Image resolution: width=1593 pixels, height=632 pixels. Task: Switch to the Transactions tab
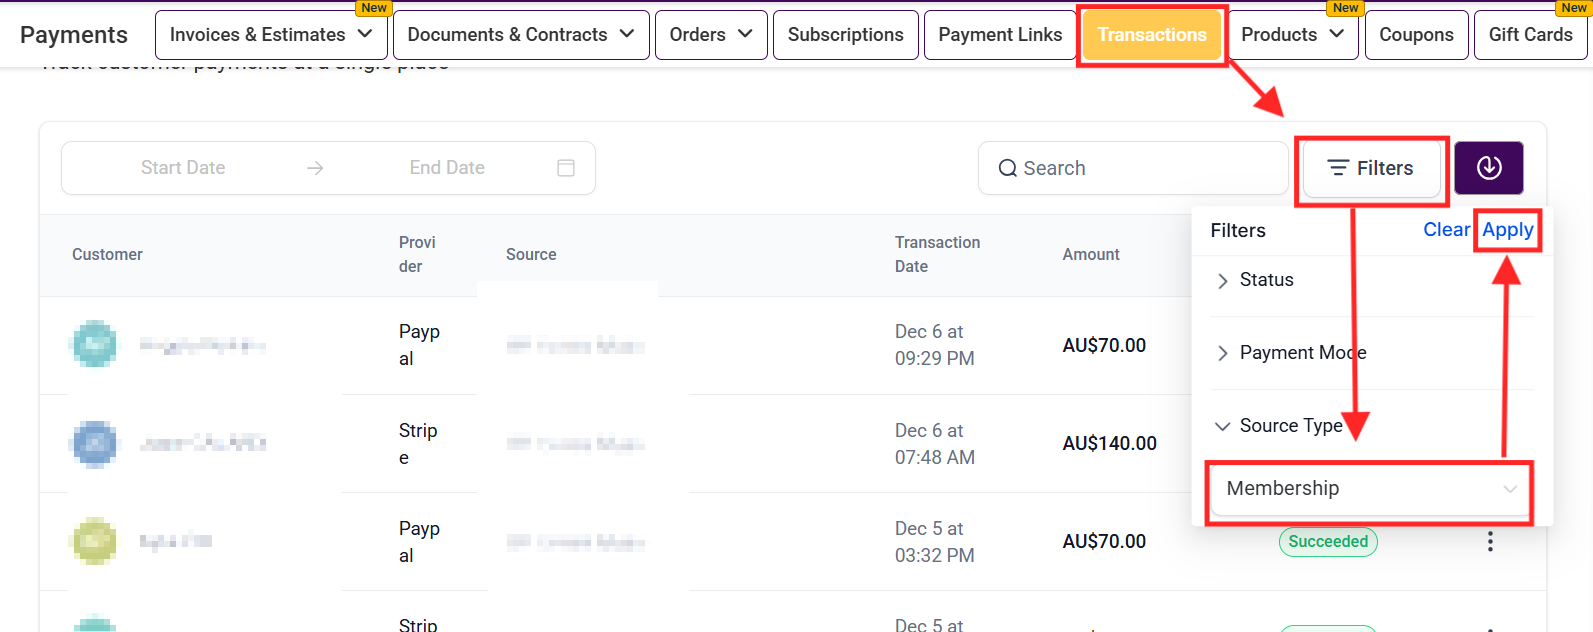1152,35
